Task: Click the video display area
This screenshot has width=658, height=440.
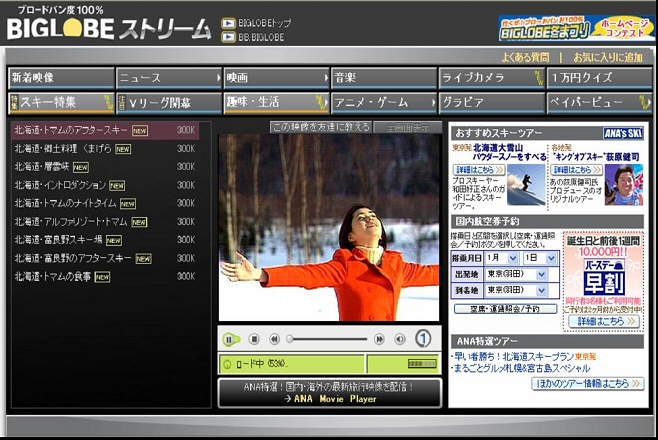Action: click(329, 228)
